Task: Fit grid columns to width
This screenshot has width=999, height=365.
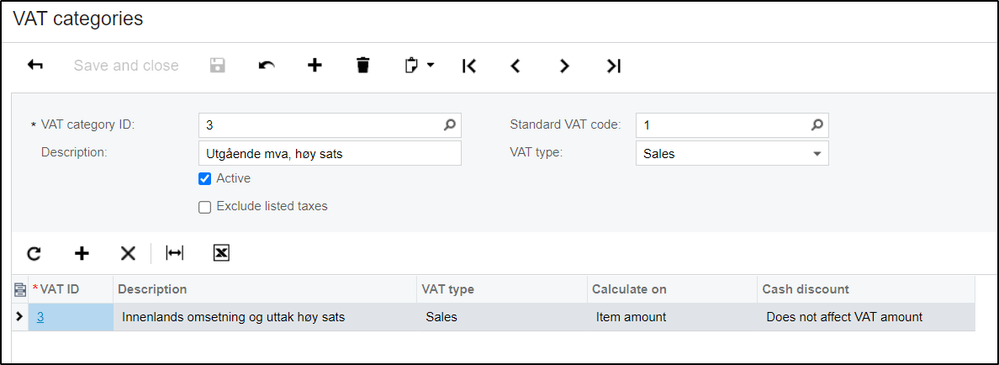Action: point(174,254)
